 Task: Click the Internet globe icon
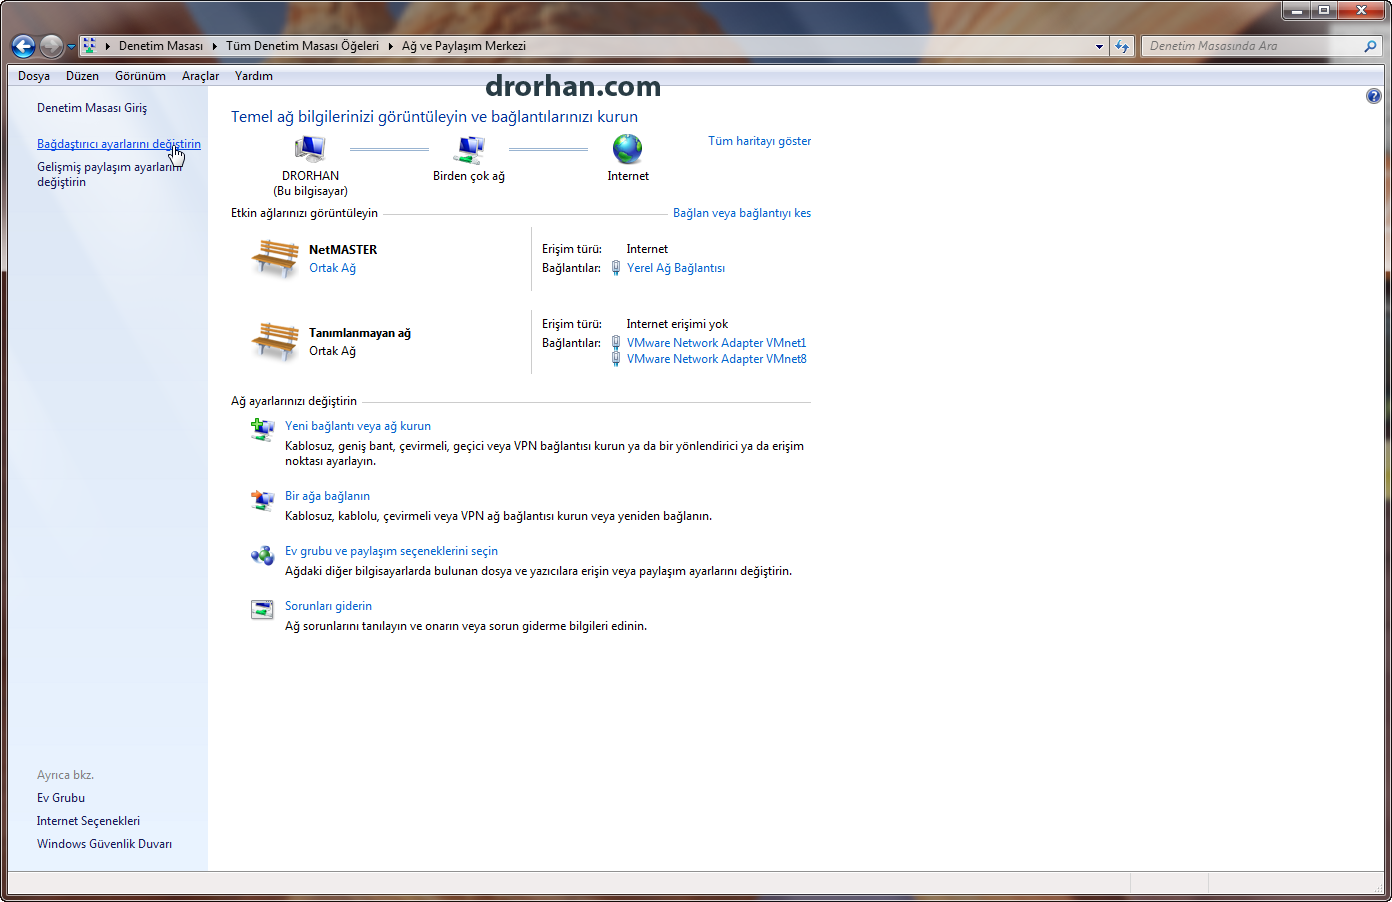click(628, 149)
